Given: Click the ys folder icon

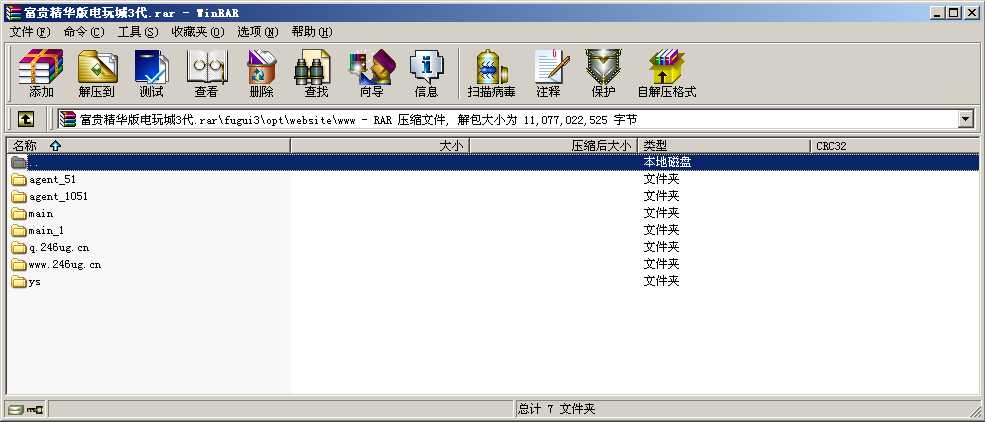Looking at the screenshot, I should pos(19,281).
